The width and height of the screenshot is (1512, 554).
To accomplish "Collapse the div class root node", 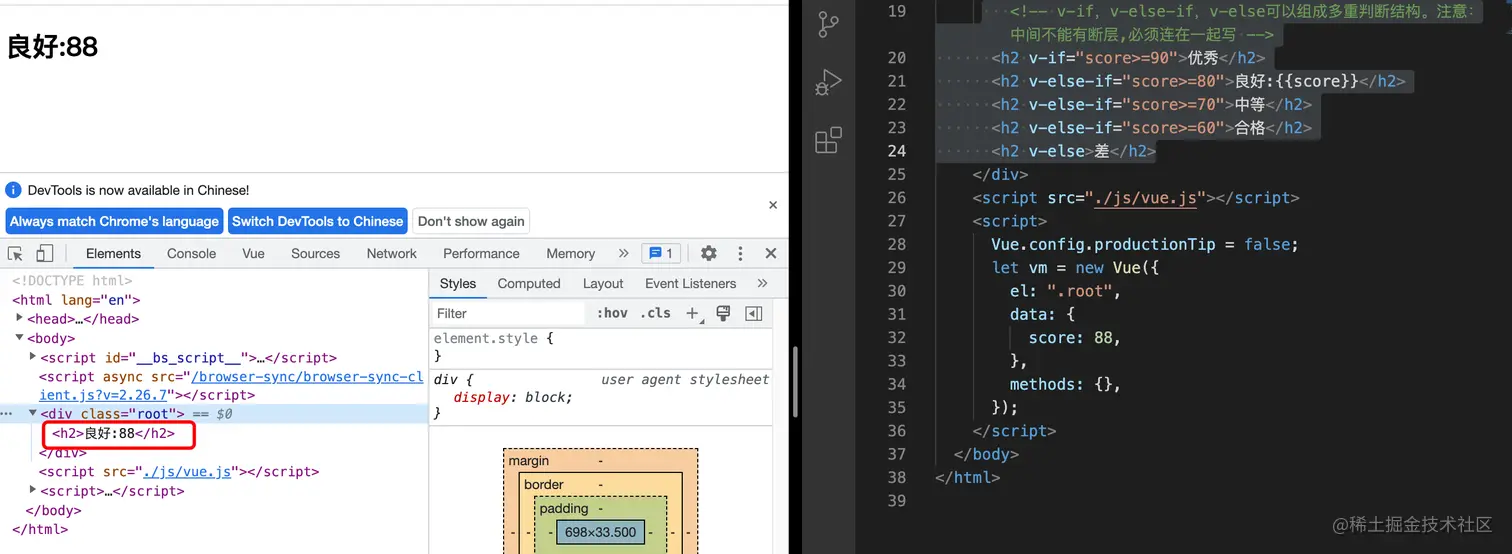I will click(33, 413).
